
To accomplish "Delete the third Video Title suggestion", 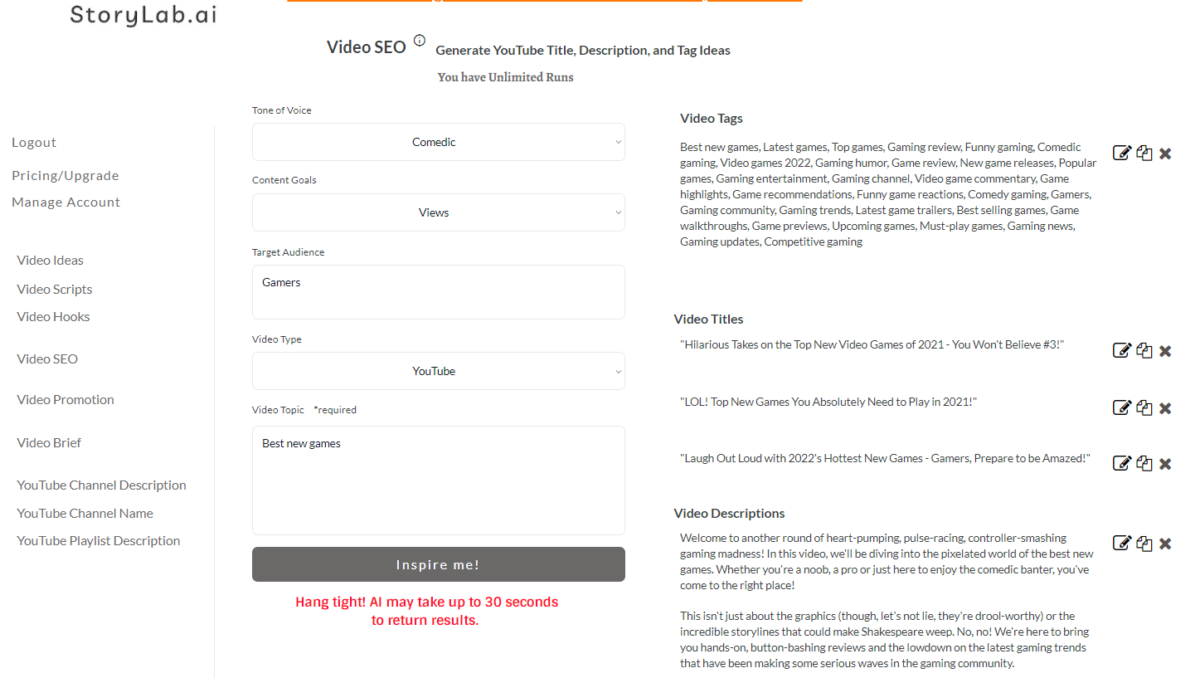I will [x=1165, y=463].
